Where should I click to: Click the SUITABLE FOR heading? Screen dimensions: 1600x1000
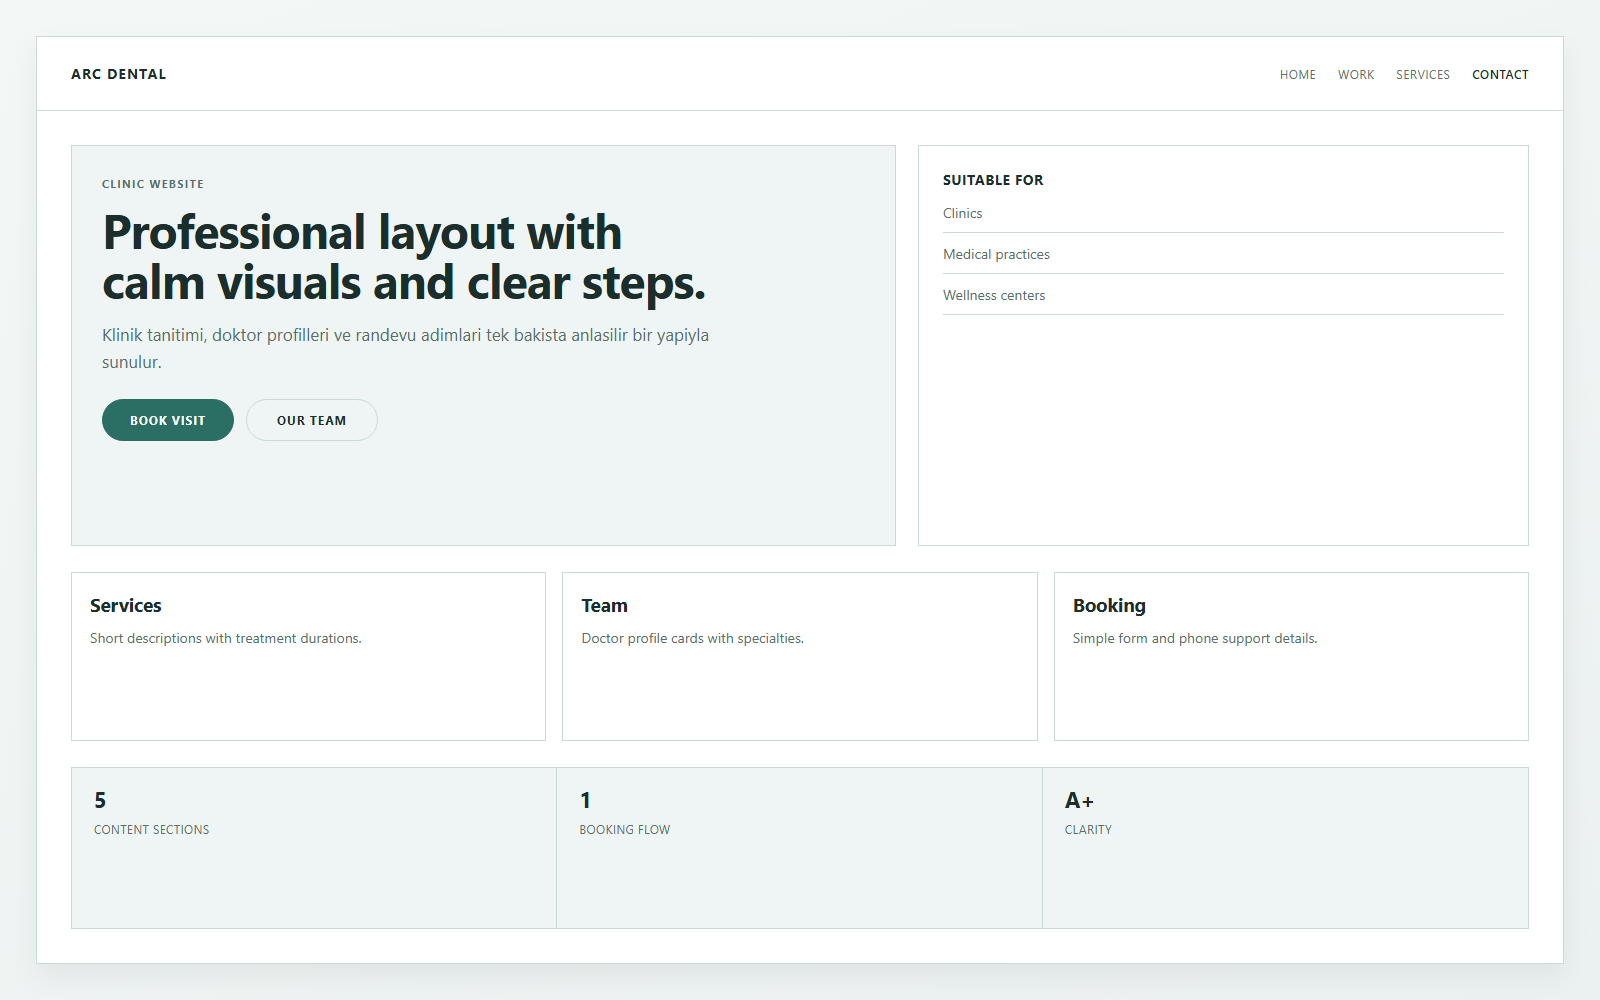tap(993, 180)
